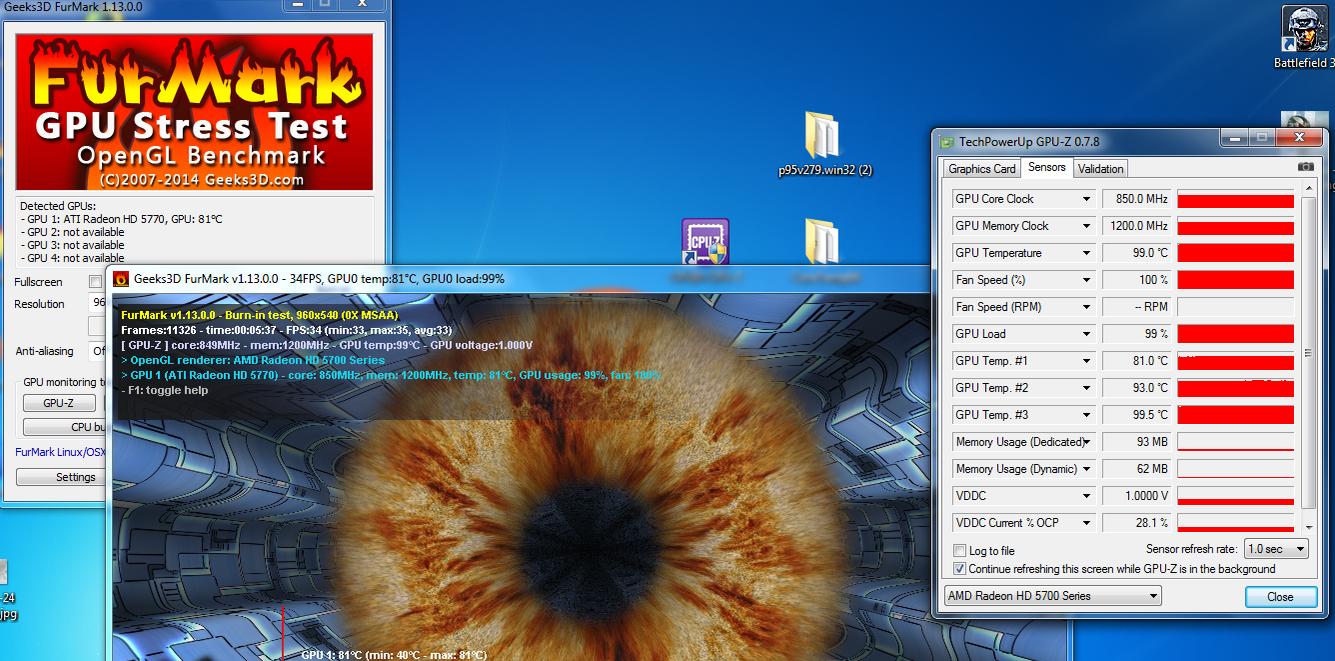
Task: Launch the CPU-Z desktop shortcut
Action: (x=705, y=243)
